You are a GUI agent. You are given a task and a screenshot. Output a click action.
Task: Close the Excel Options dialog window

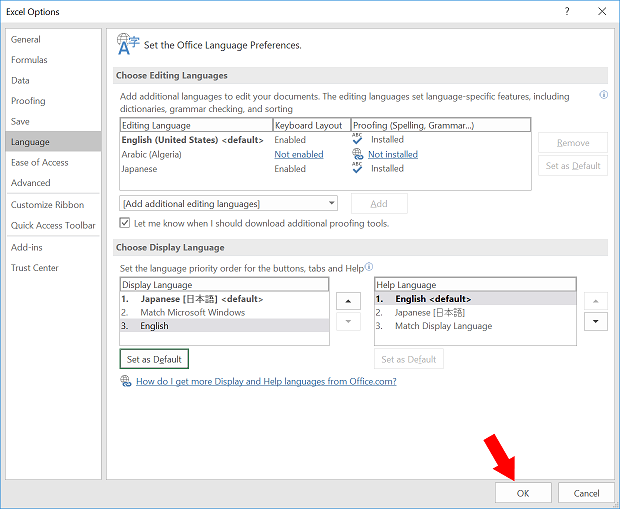click(x=602, y=11)
